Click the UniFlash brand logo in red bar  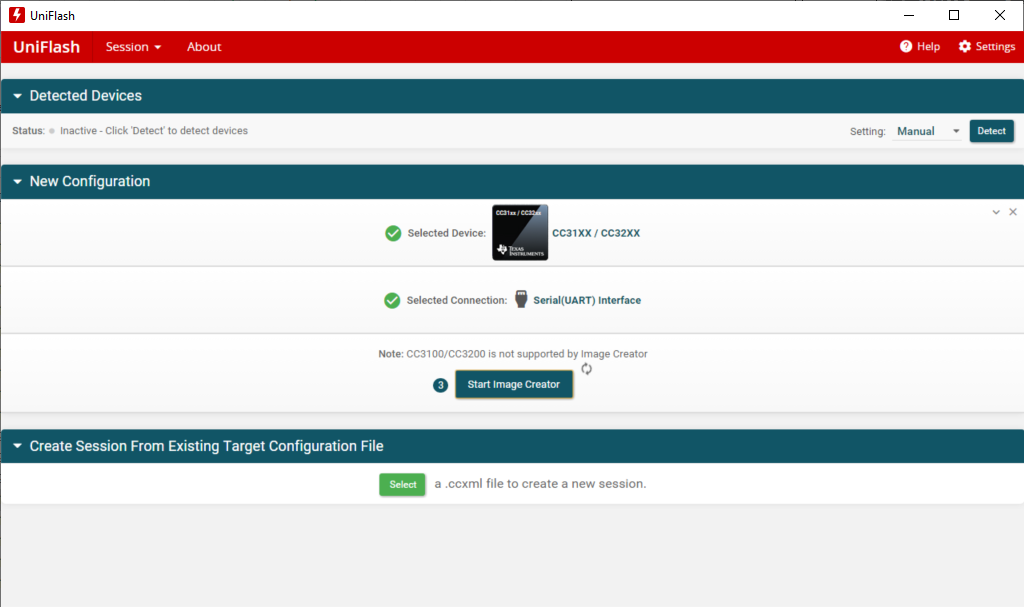pos(46,47)
